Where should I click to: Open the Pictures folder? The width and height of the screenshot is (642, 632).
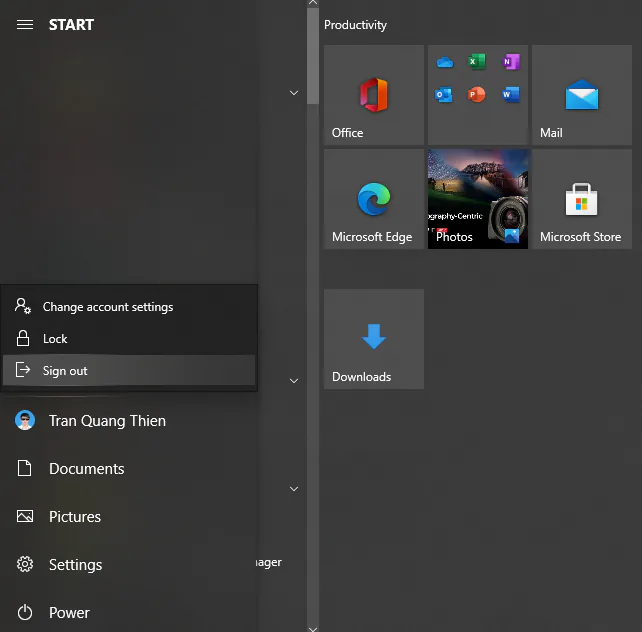[x=129, y=517]
